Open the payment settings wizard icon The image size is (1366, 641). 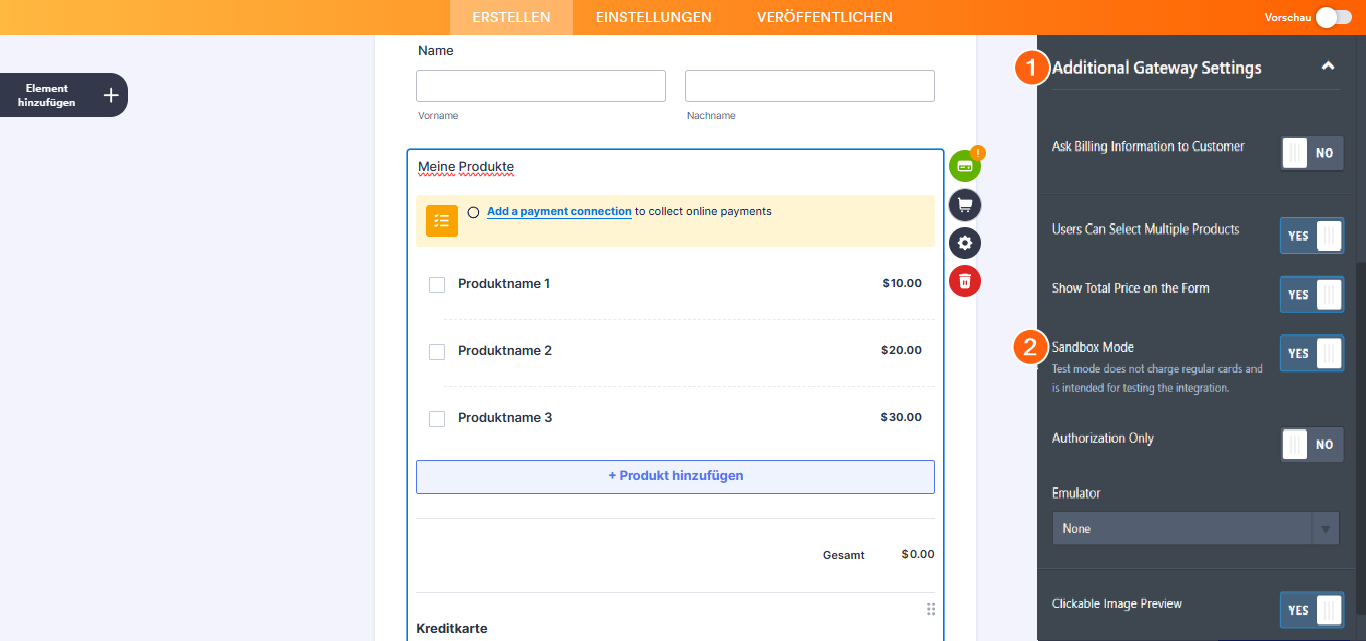coord(963,165)
